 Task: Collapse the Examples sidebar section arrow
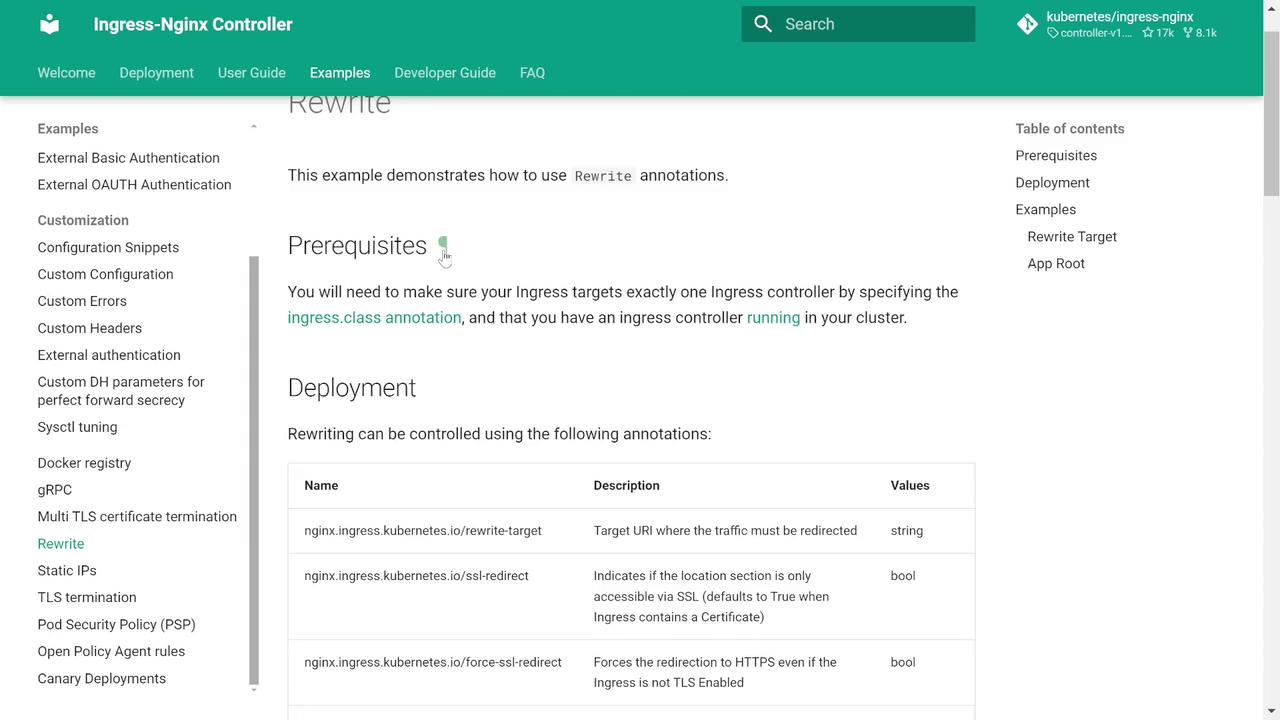point(253,128)
